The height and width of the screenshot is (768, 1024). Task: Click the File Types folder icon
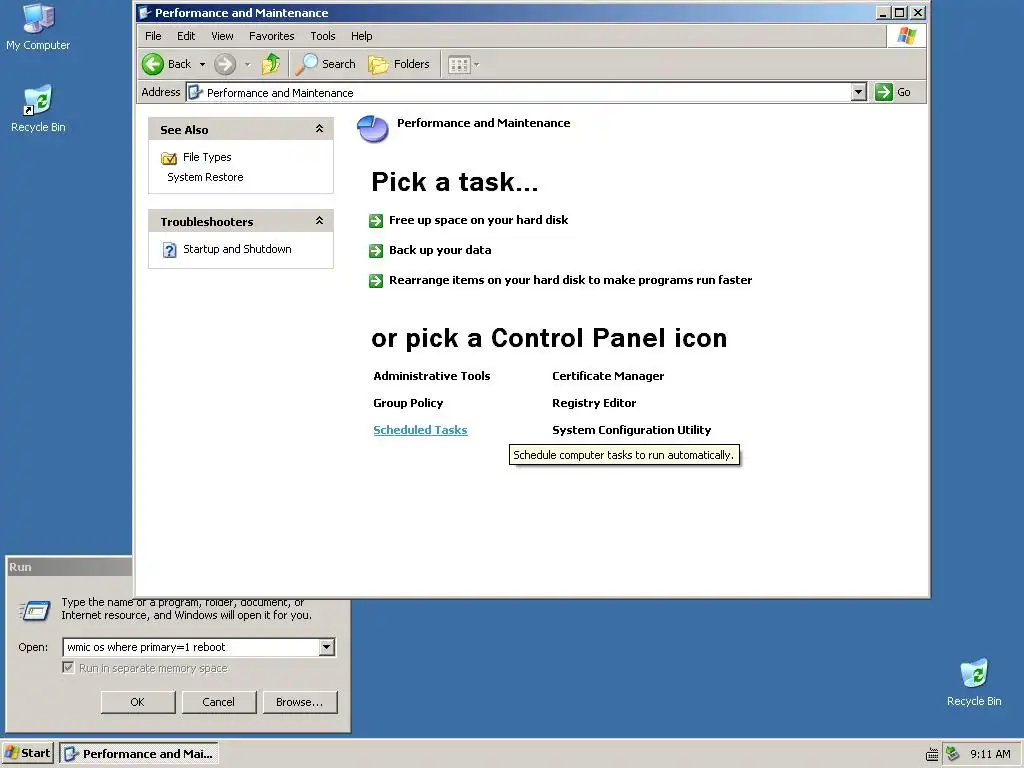point(169,157)
